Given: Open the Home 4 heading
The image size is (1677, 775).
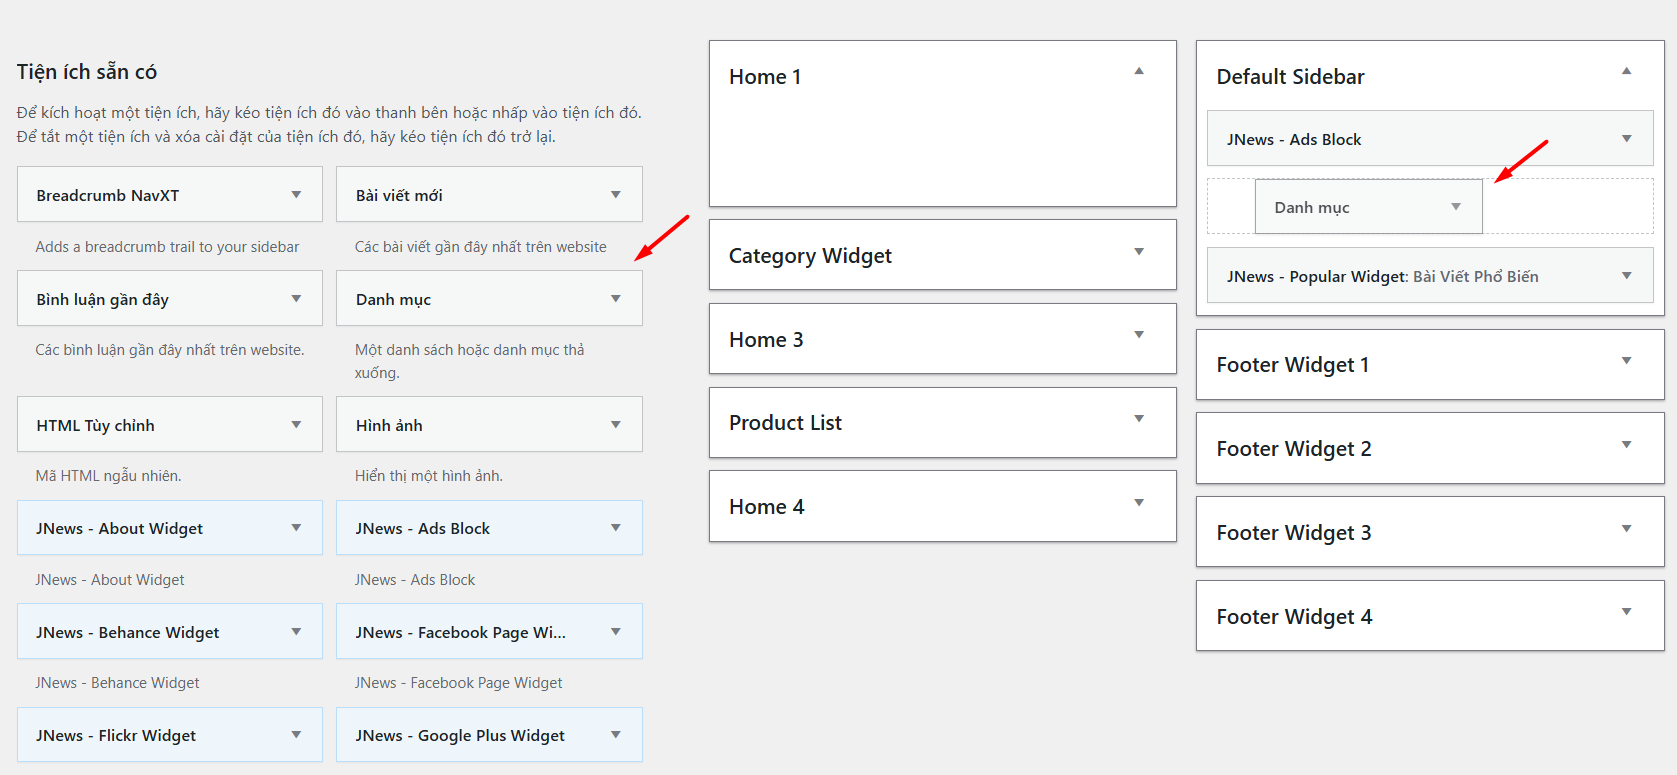Looking at the screenshot, I should tap(766, 507).
